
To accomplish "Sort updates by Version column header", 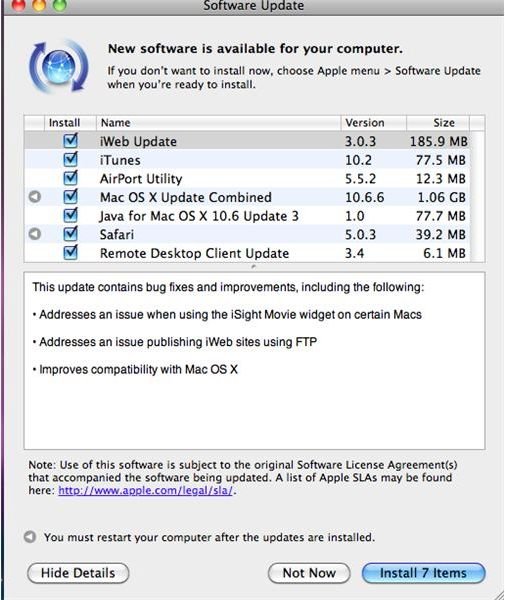I will coord(373,123).
